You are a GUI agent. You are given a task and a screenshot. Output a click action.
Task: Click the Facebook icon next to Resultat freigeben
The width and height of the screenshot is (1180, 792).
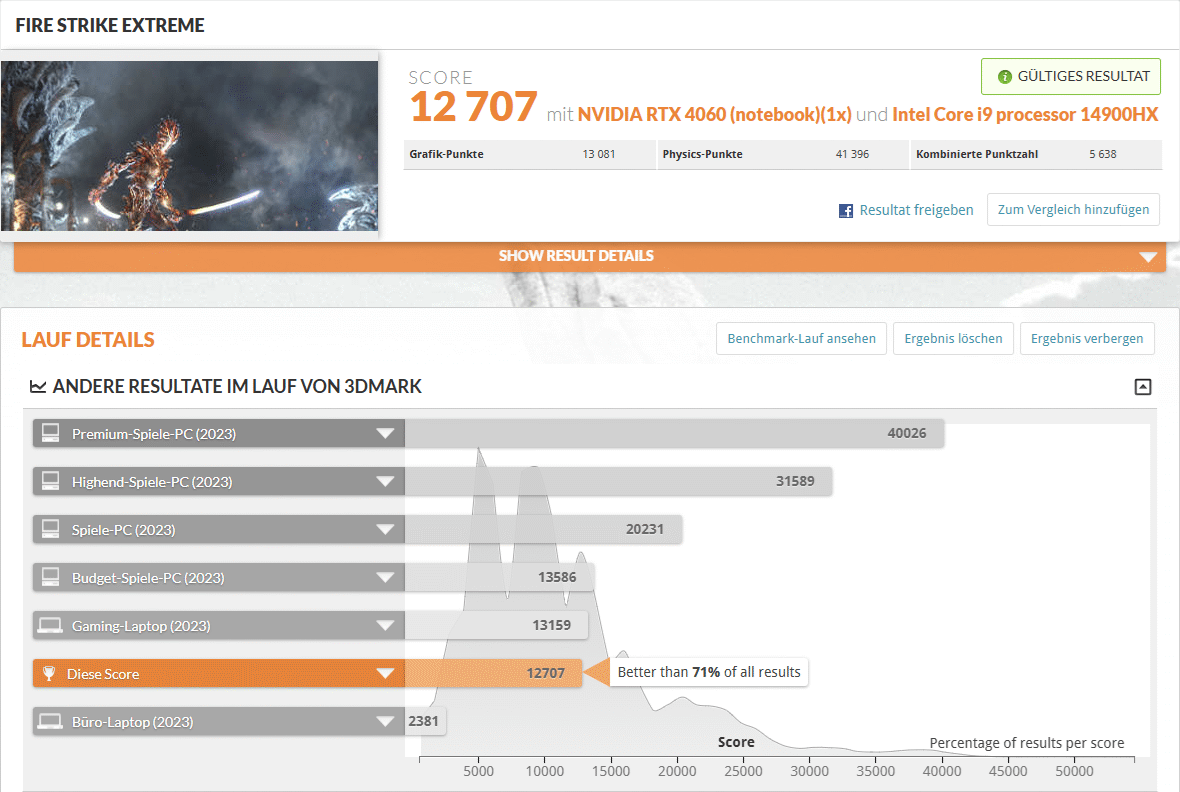(x=846, y=211)
